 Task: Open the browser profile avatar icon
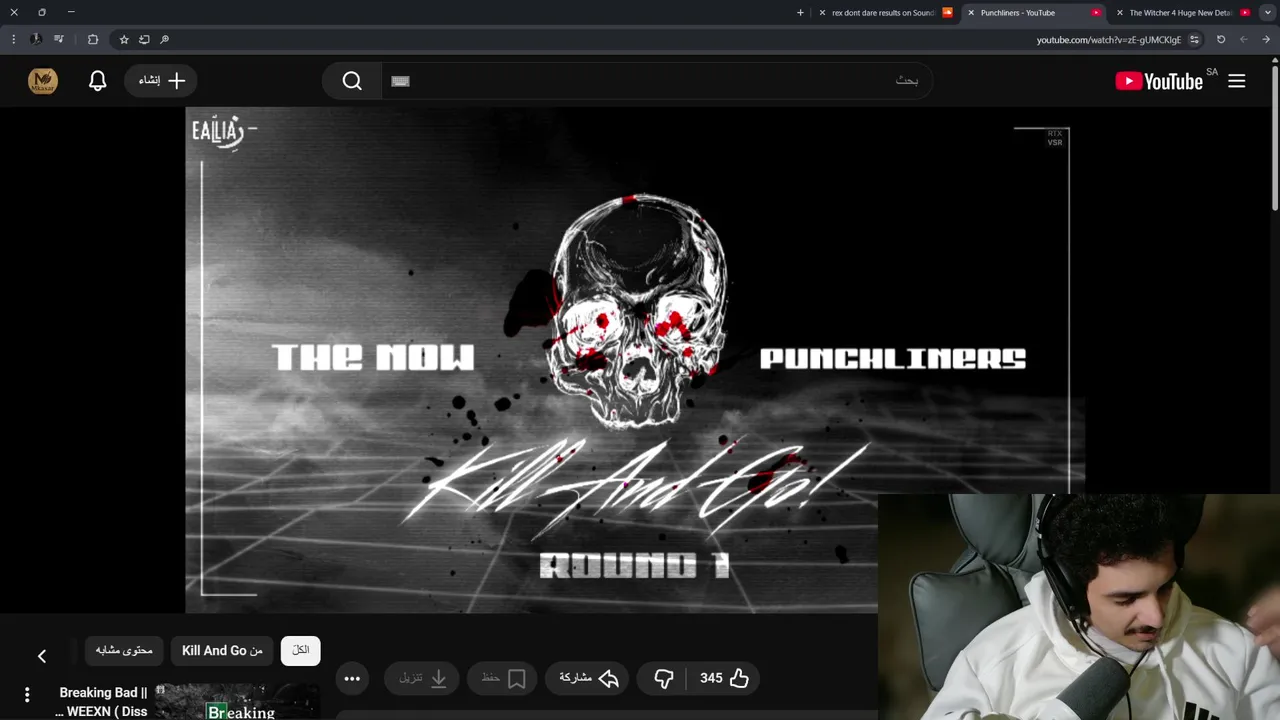point(36,39)
